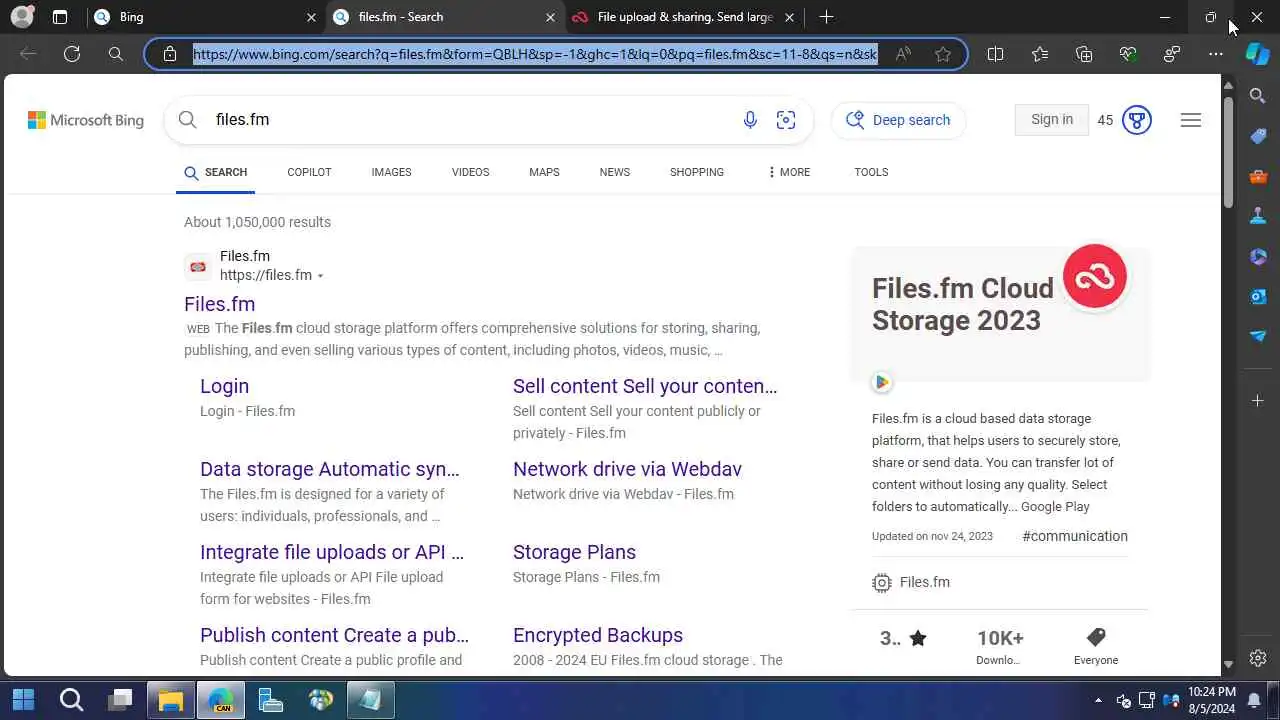Expand the MORE search categories
Screen dimensions: 1280x720
788,172
